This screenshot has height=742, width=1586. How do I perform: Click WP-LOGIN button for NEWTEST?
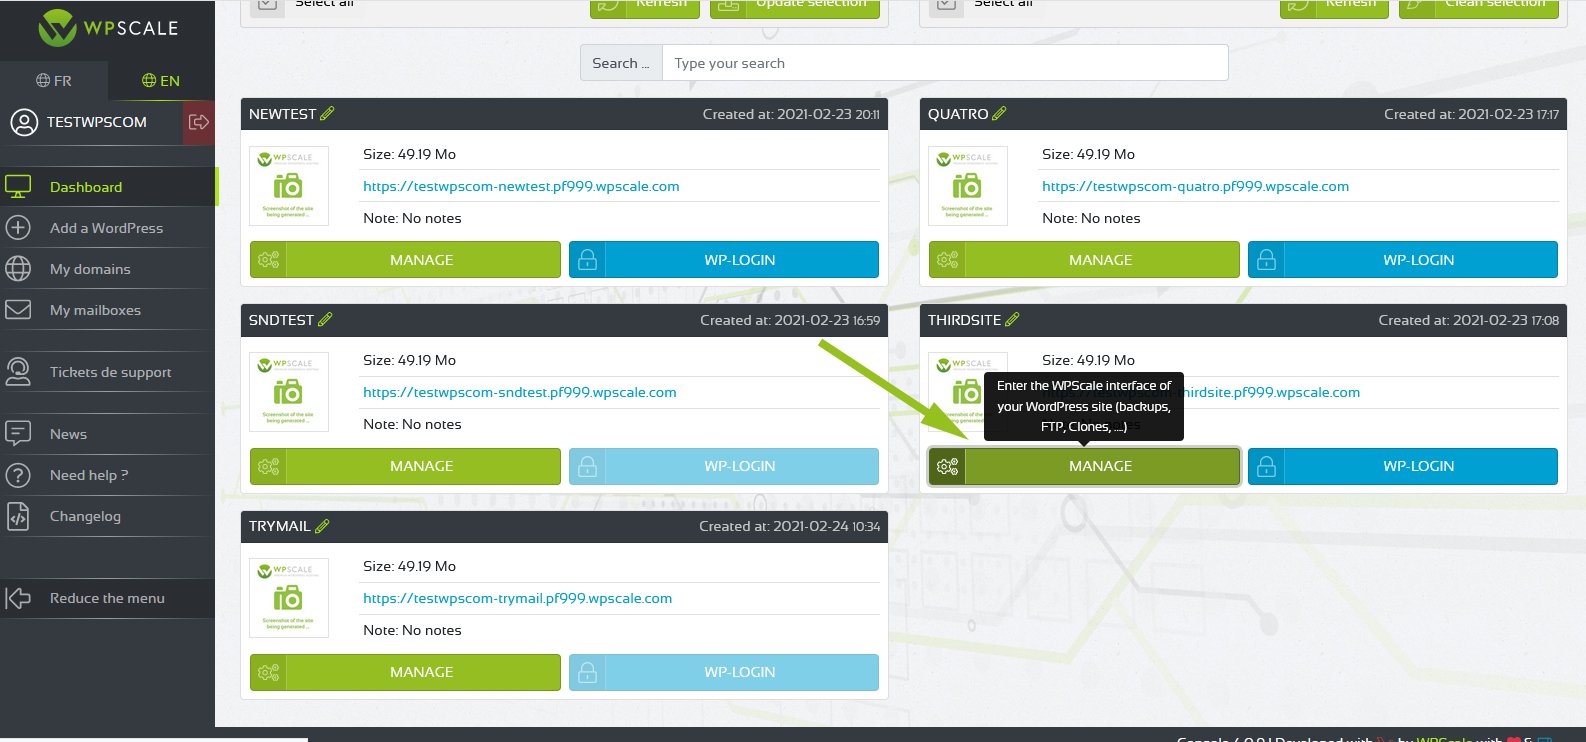pyautogui.click(x=739, y=260)
